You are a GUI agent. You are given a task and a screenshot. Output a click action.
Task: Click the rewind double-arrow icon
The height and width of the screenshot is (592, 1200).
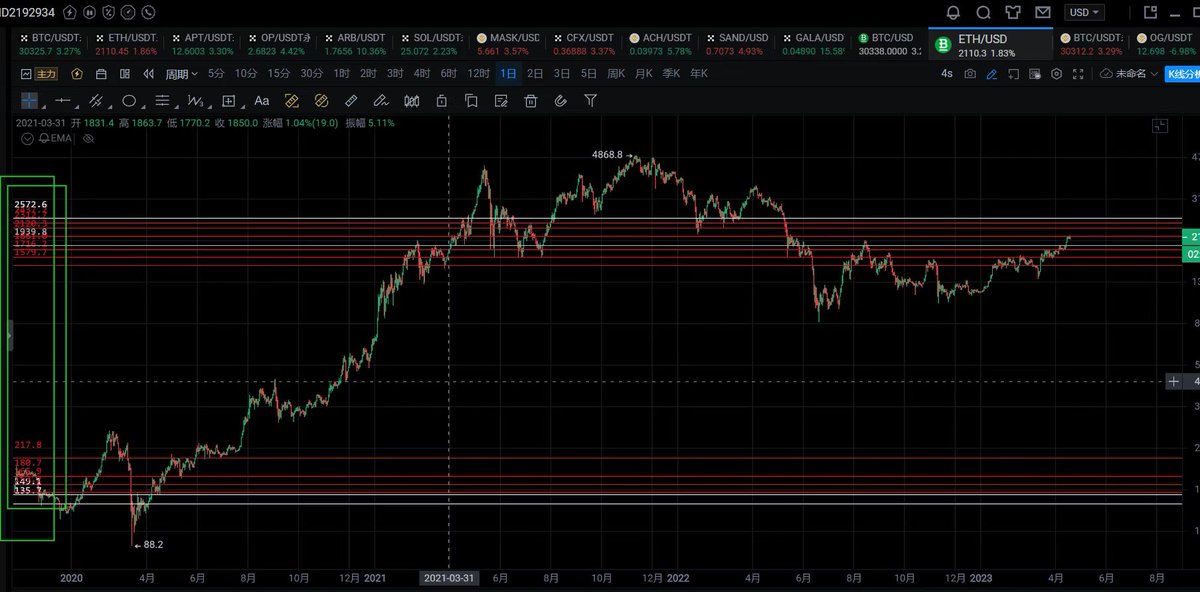click(148, 74)
